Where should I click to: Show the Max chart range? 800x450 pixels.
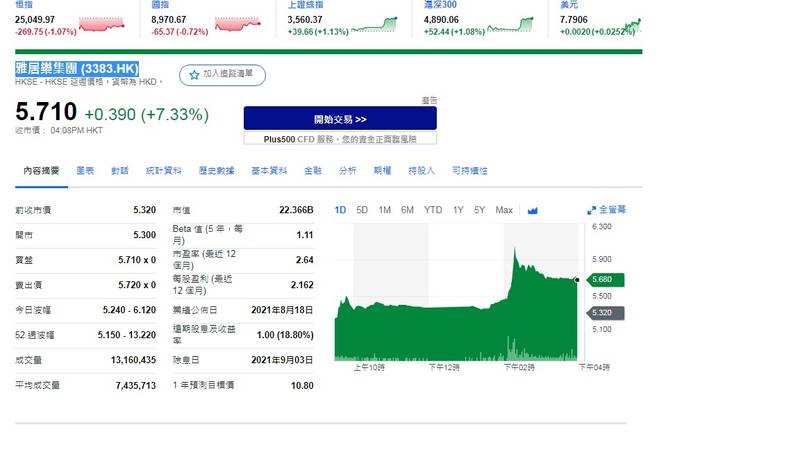tap(504, 210)
